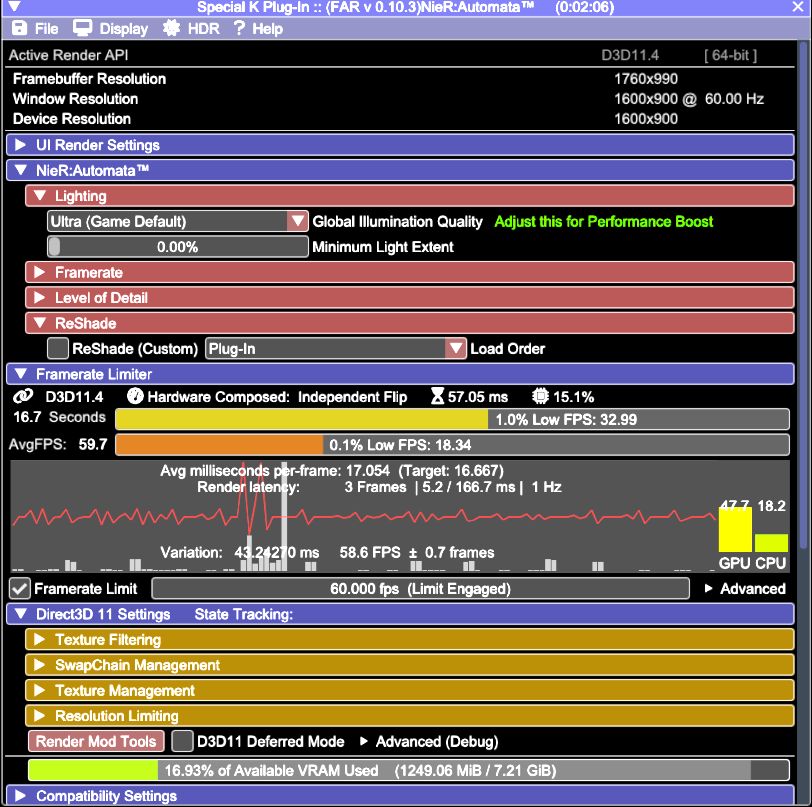Click the 1.0% Low FPS bar
The height and width of the screenshot is (807, 812).
[452, 419]
